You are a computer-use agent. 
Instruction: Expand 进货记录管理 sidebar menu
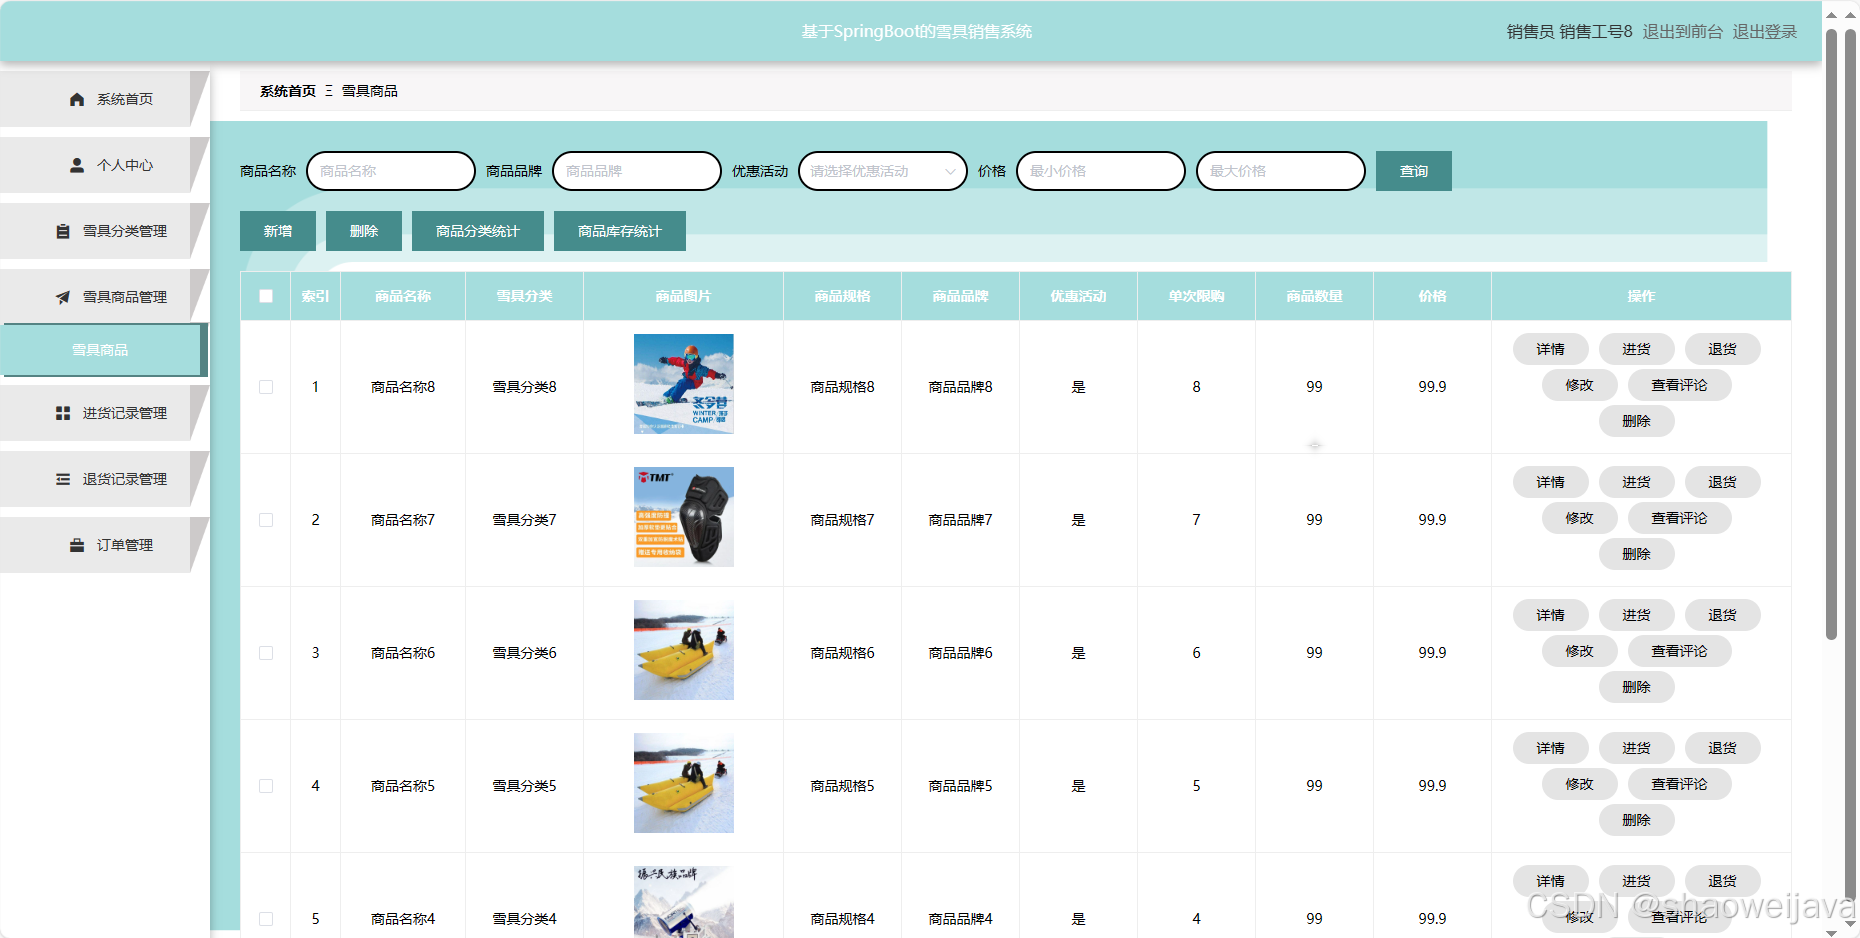click(104, 413)
